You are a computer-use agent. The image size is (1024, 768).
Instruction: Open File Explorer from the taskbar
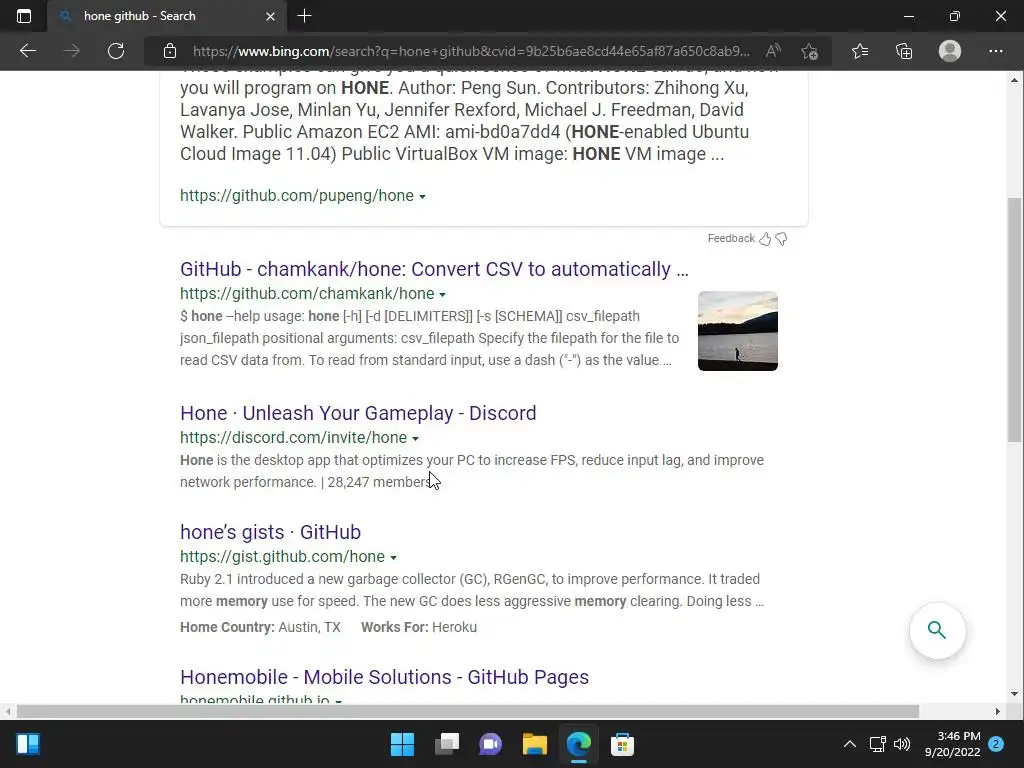535,744
